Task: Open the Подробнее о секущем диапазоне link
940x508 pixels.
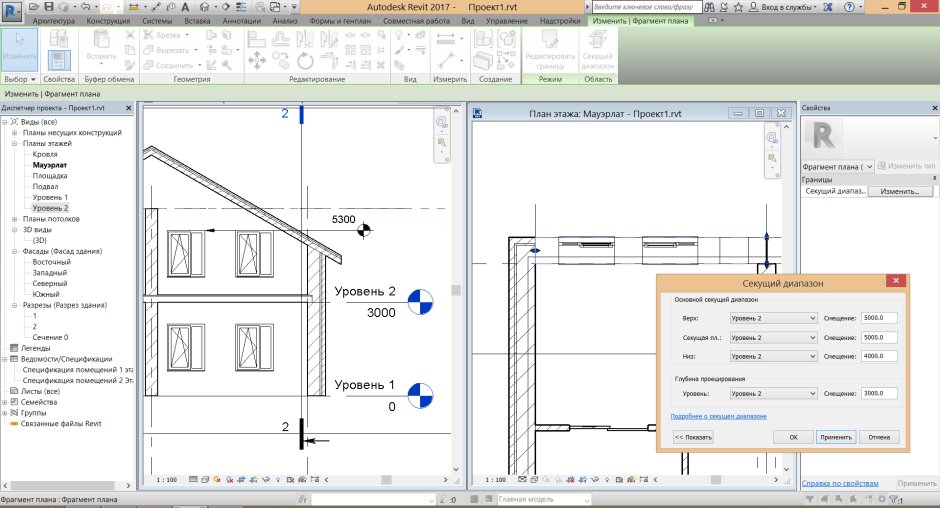Action: coord(718,416)
